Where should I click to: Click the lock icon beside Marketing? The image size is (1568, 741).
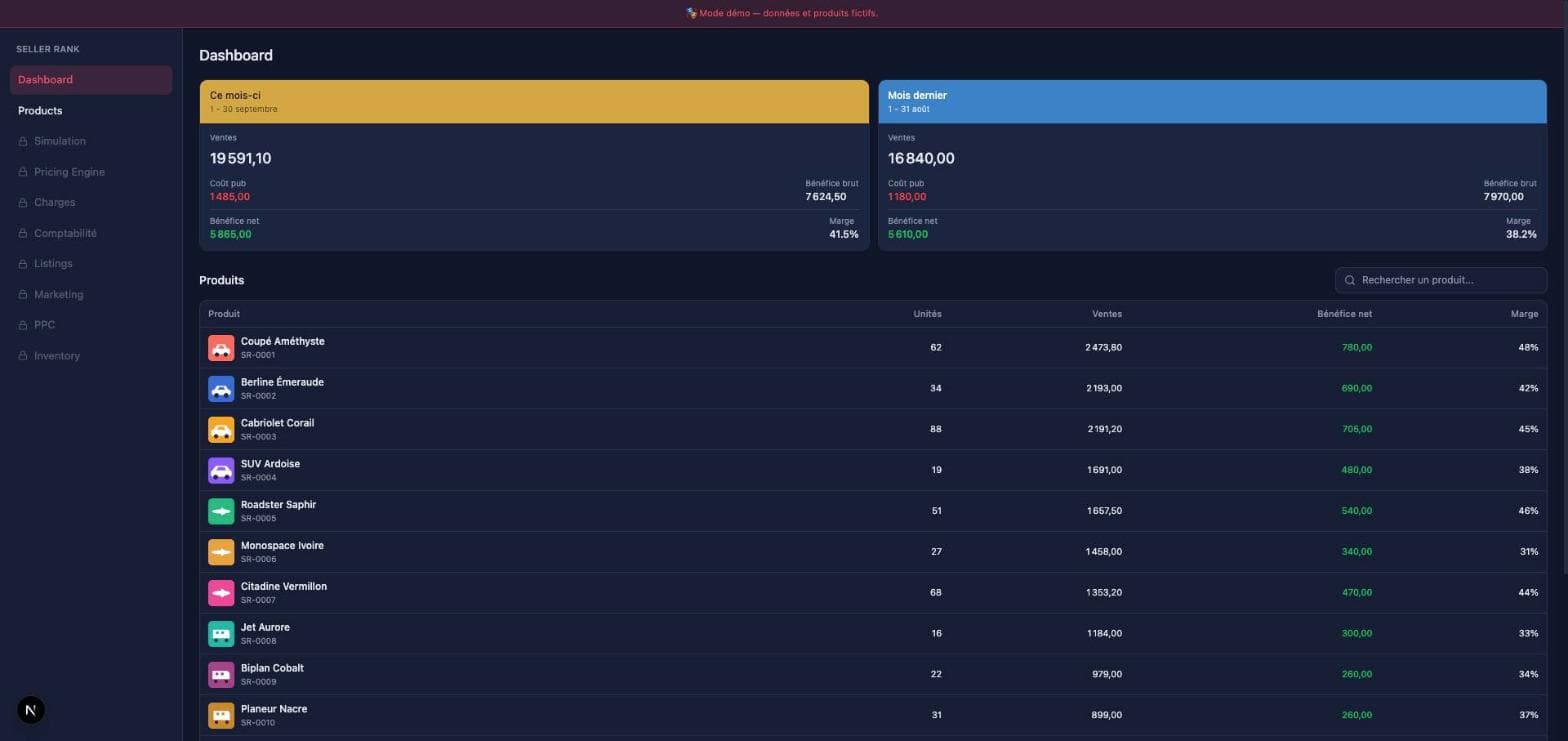[23, 294]
